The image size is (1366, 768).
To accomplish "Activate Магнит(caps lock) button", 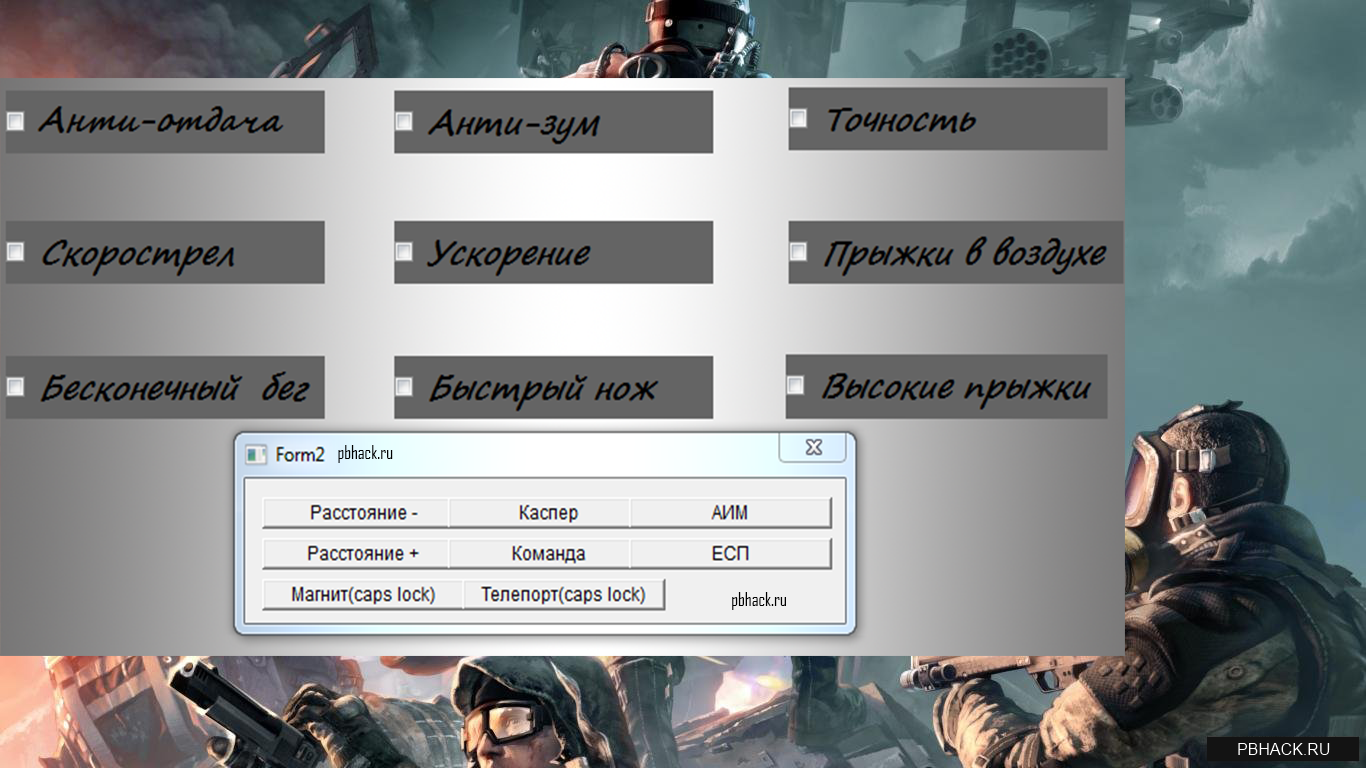I will click(x=363, y=594).
